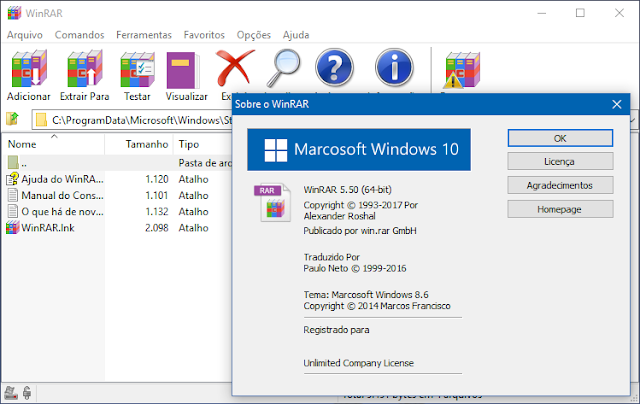The image size is (640, 404).
Task: Close the Sobre o WinRAR dialog
Action: tap(617, 104)
